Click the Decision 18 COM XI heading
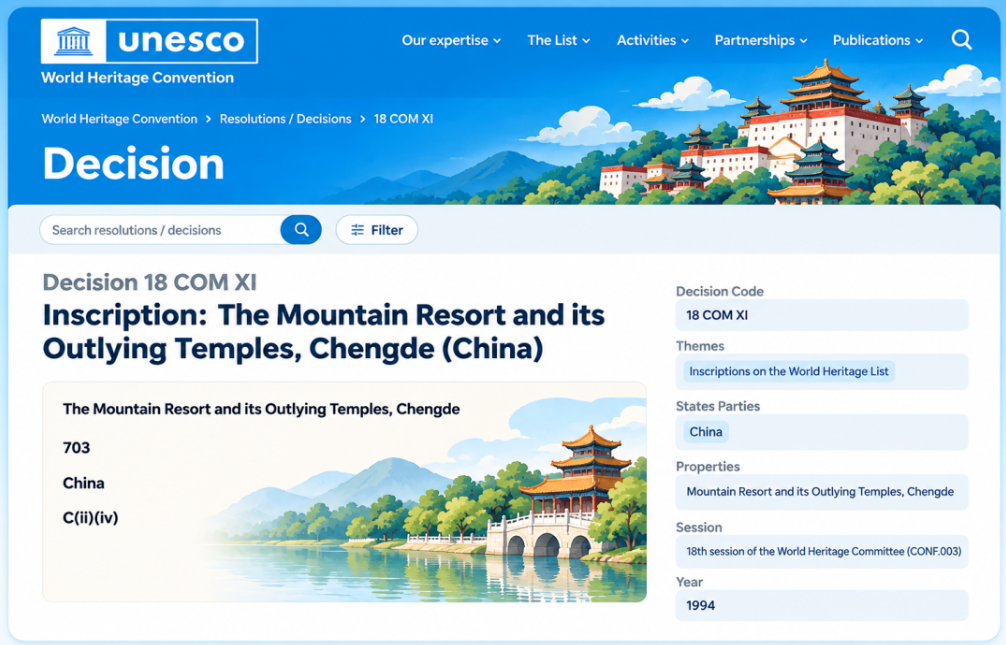Viewport: 1006px width, 645px height. tap(149, 282)
